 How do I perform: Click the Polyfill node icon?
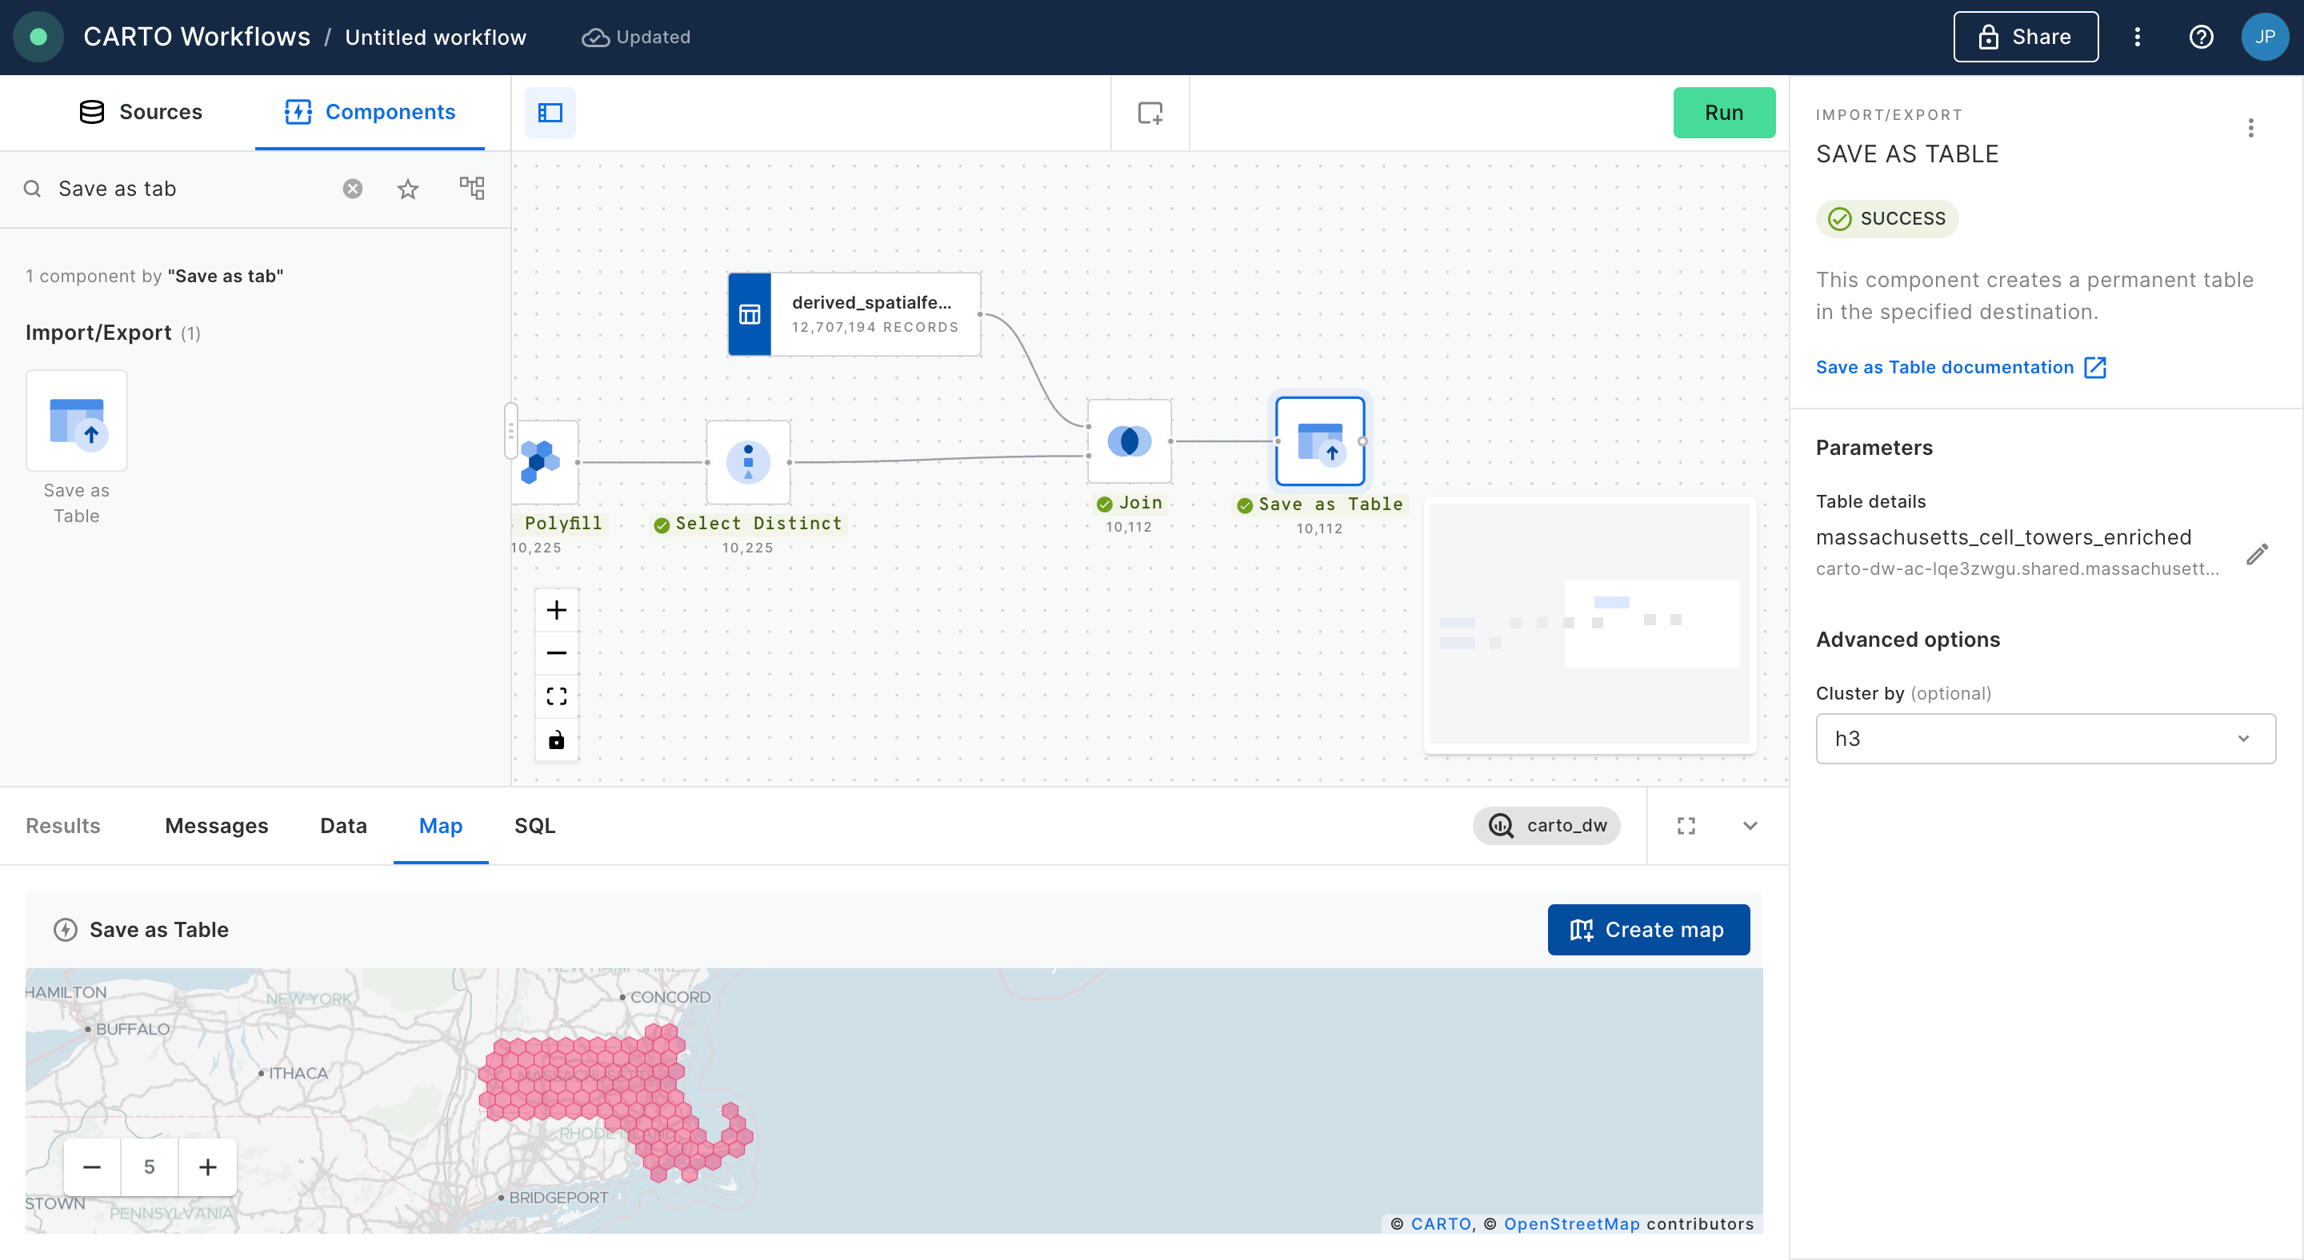543,462
